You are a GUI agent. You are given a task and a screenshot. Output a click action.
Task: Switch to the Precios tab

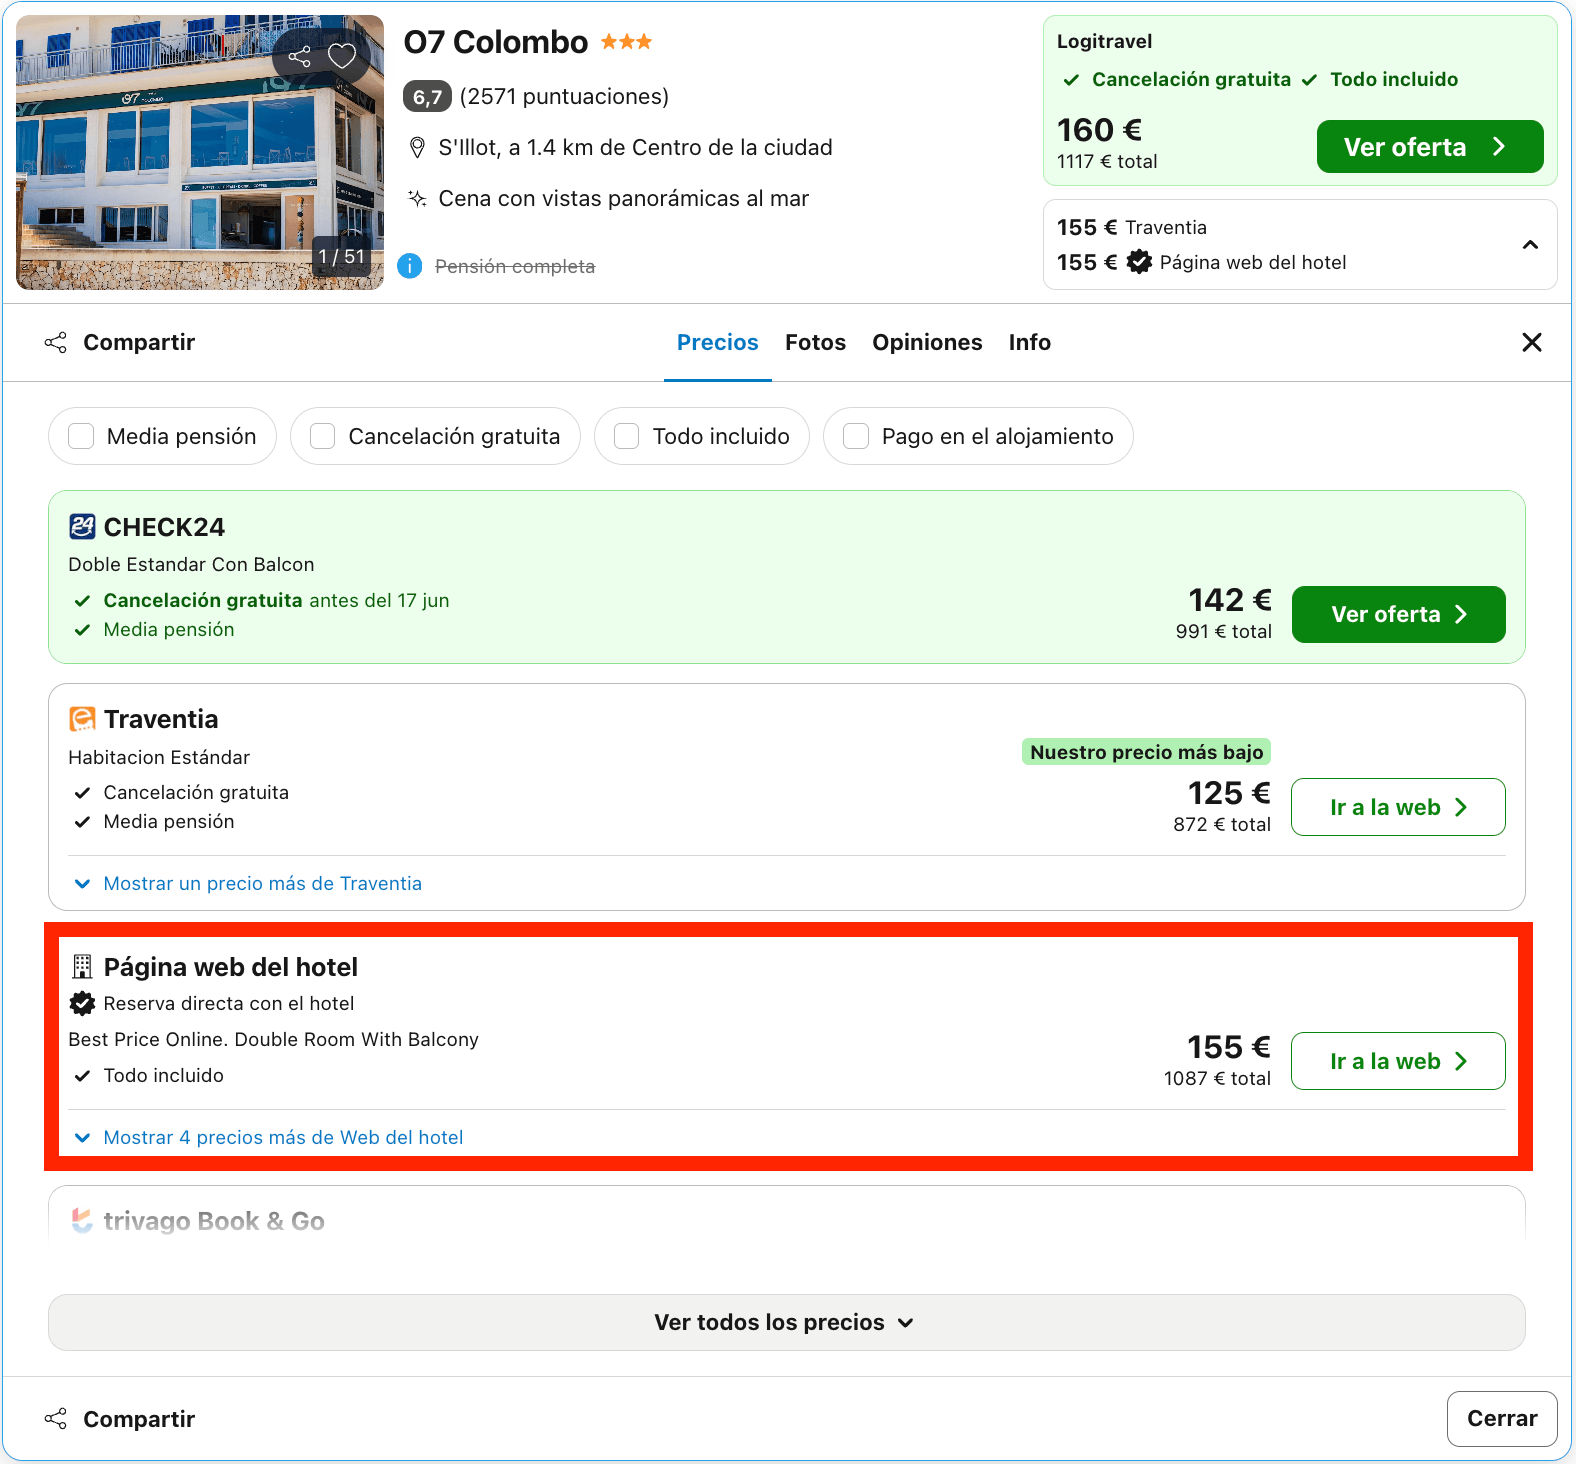(718, 342)
